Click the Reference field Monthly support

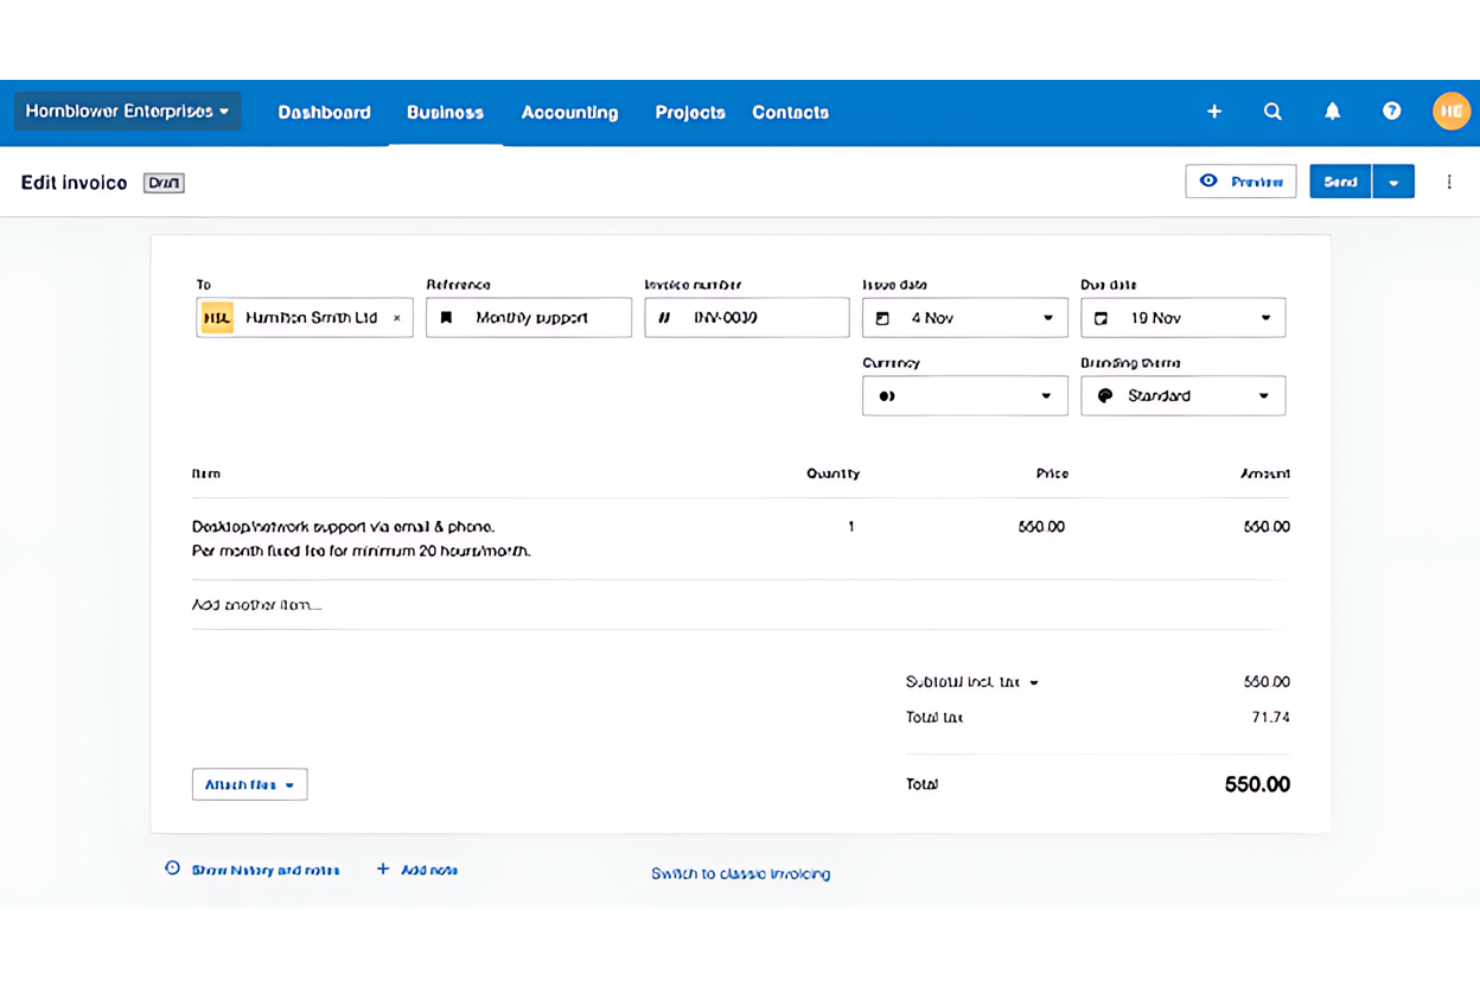pos(528,317)
